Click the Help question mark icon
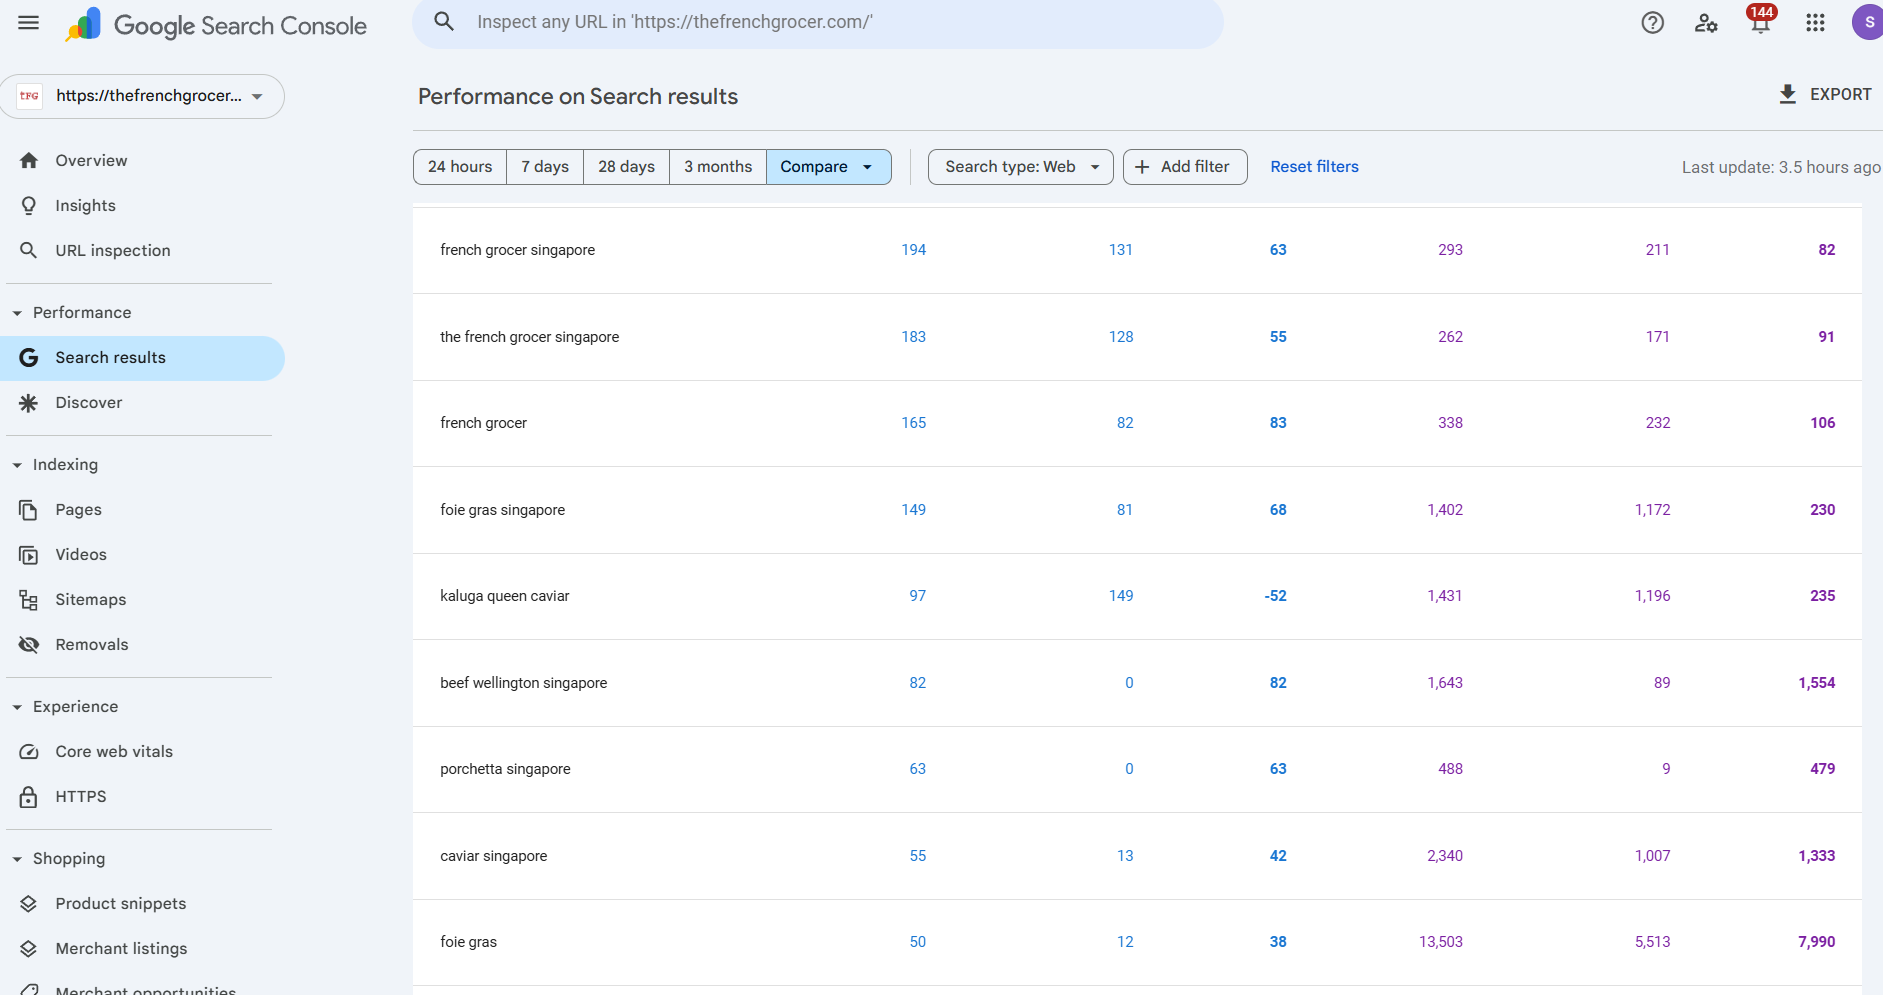Screen dimensions: 1883x995 click(x=1652, y=23)
